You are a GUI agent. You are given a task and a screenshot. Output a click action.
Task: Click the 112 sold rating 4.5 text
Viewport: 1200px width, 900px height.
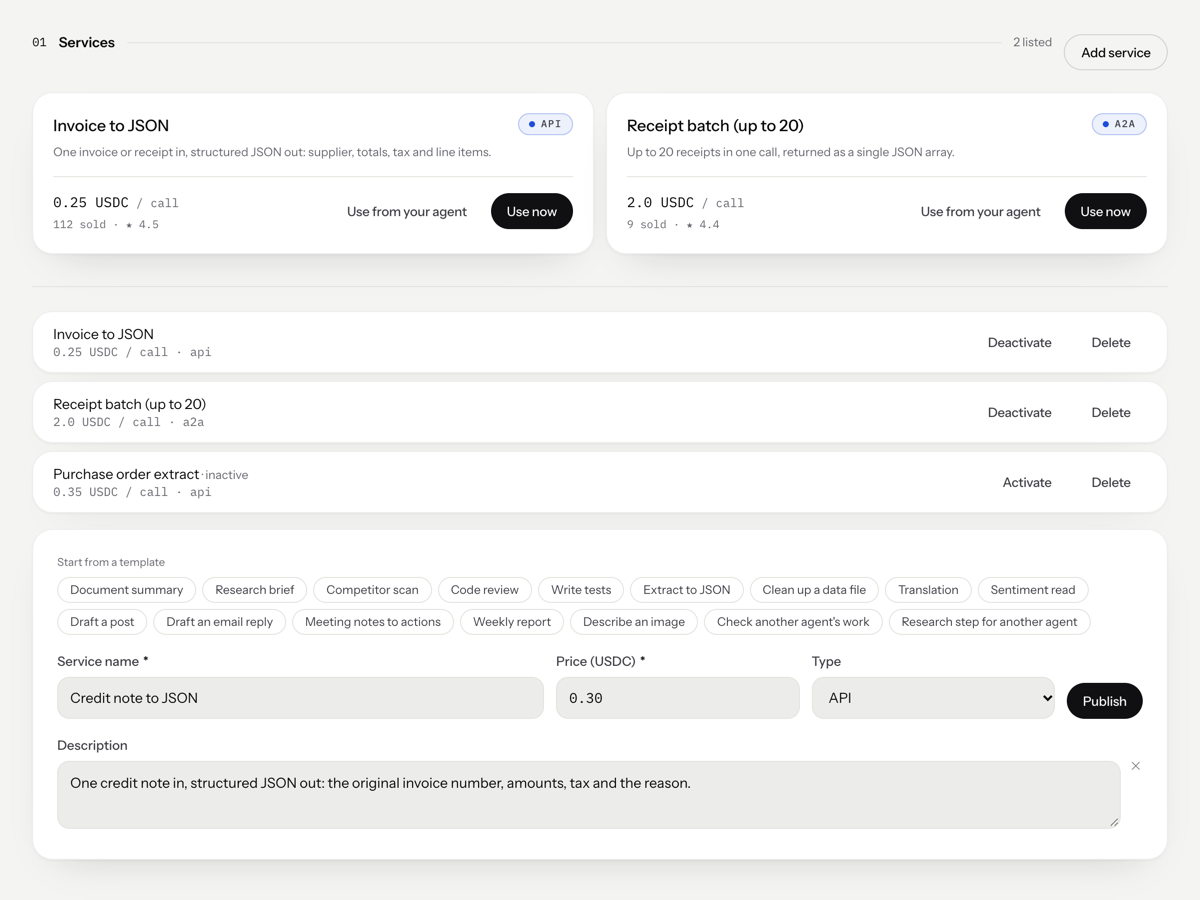(x=106, y=225)
